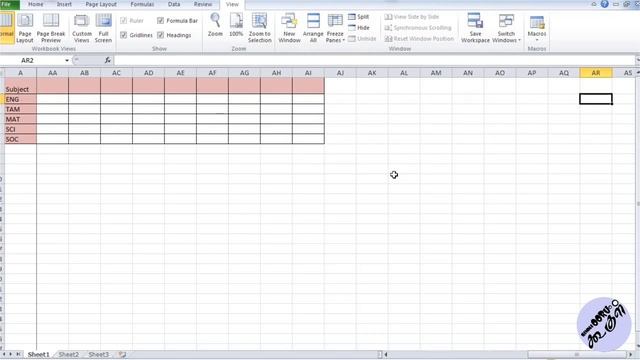Switch to the Data tab

(x=174, y=4)
